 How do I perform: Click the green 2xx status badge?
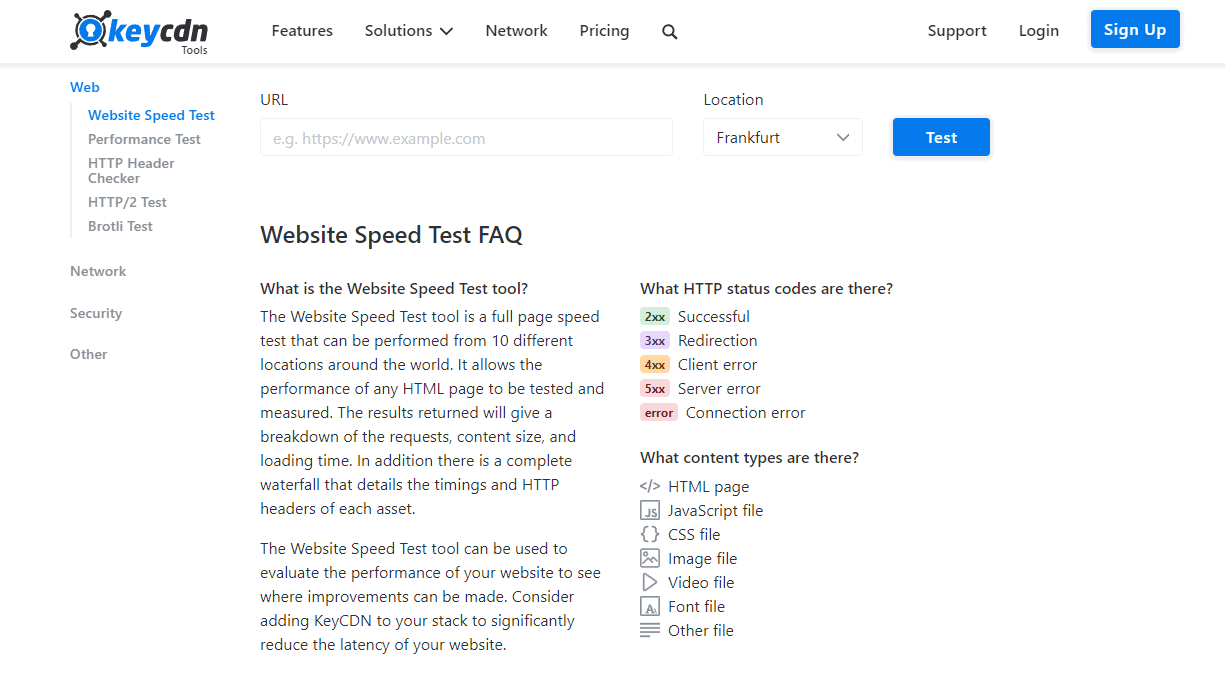tap(655, 316)
